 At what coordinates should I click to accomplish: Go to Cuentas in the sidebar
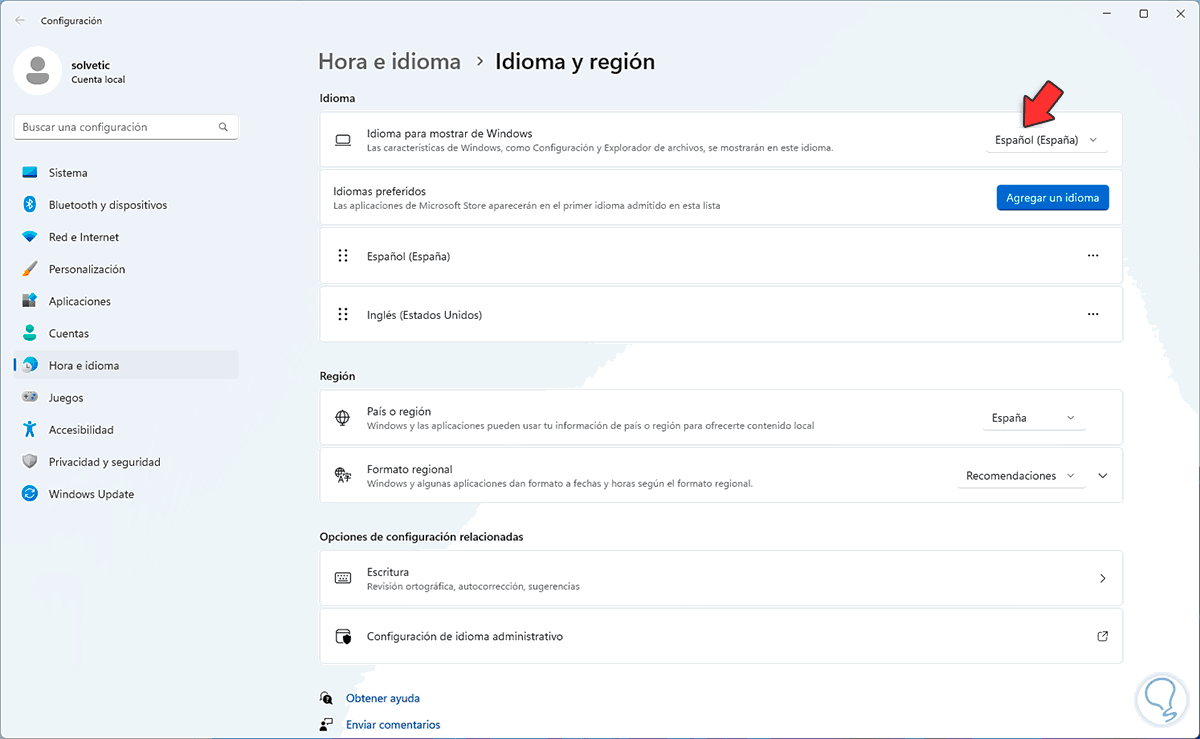click(68, 333)
